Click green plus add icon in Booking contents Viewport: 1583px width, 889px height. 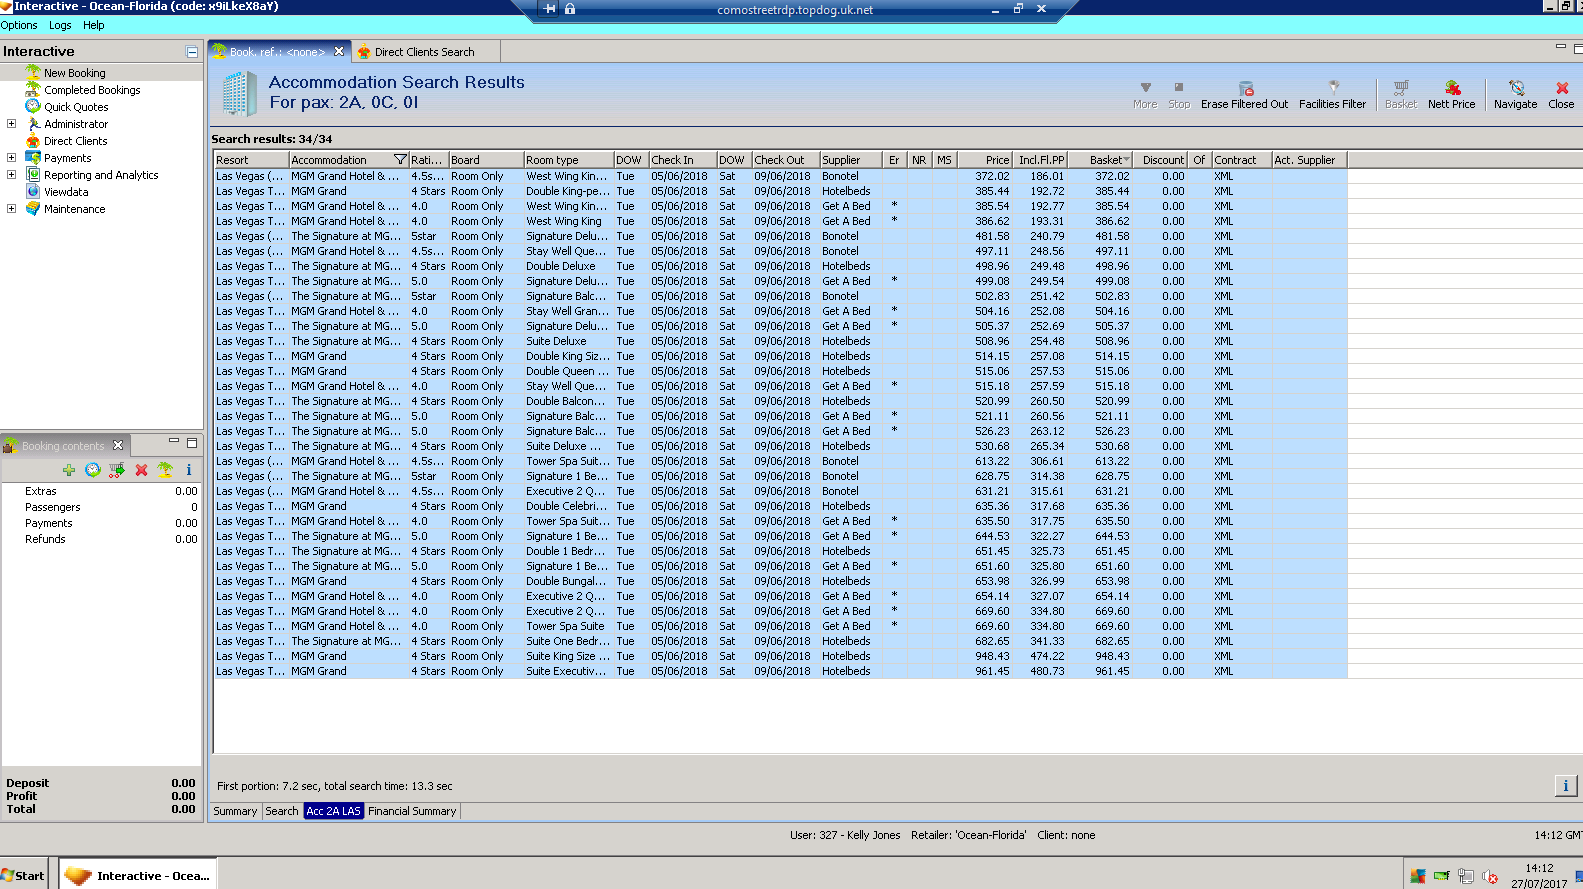click(69, 470)
